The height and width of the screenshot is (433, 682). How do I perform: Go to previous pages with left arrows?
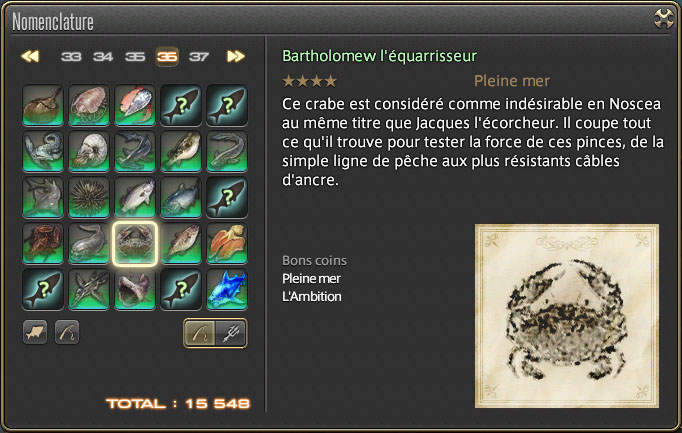click(30, 57)
